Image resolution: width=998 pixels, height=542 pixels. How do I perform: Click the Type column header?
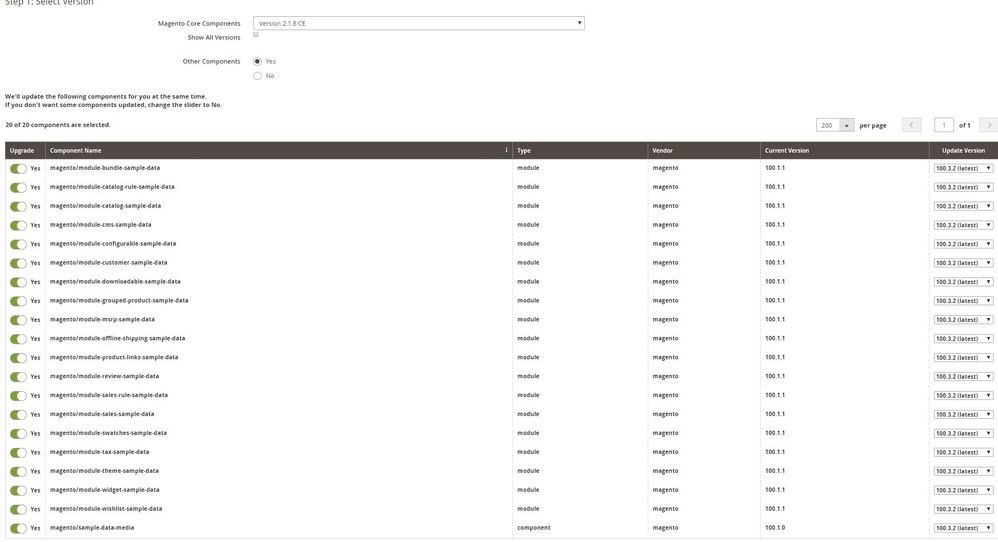coord(580,151)
